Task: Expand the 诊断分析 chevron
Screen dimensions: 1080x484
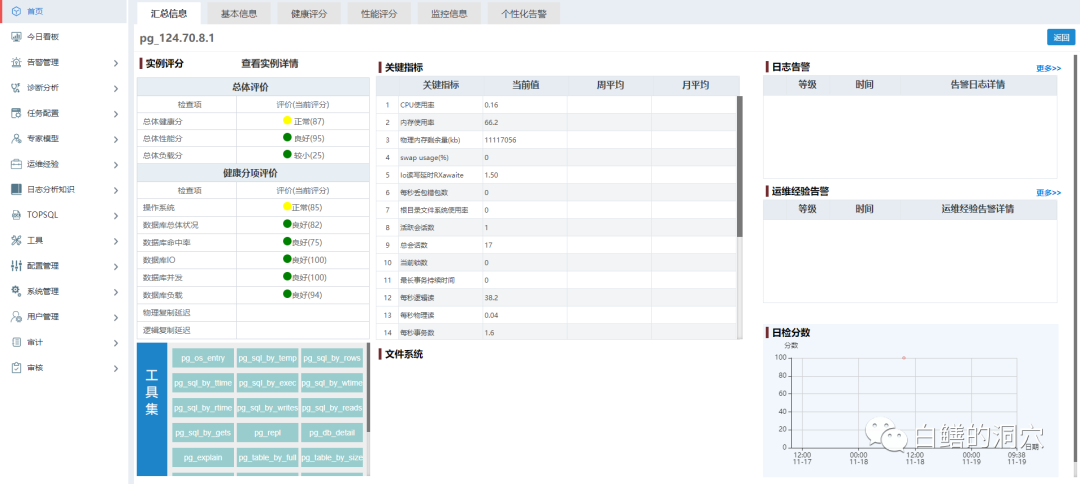Action: pyautogui.click(x=116, y=88)
